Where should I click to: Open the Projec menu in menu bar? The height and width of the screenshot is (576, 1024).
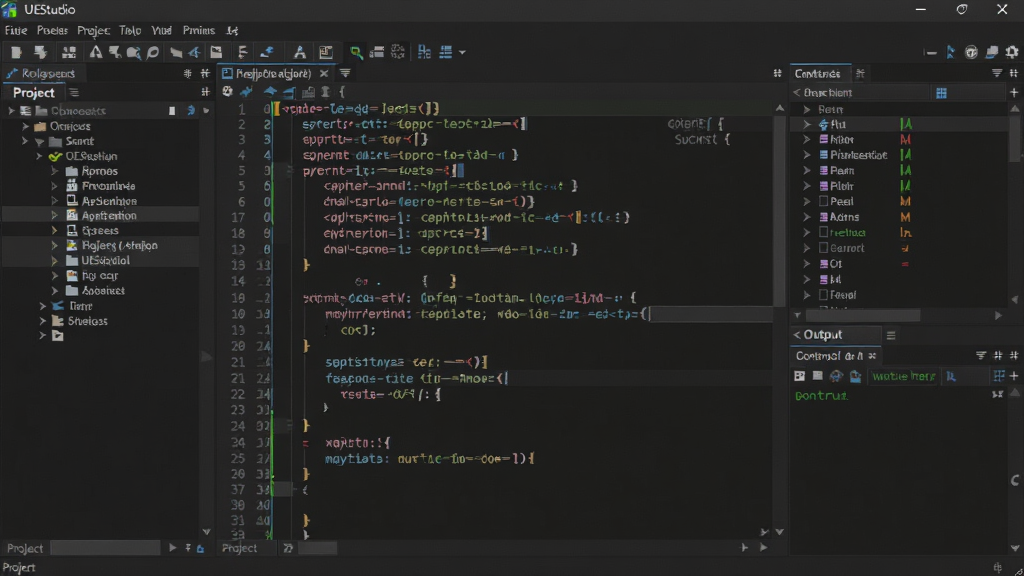pyautogui.click(x=93, y=30)
